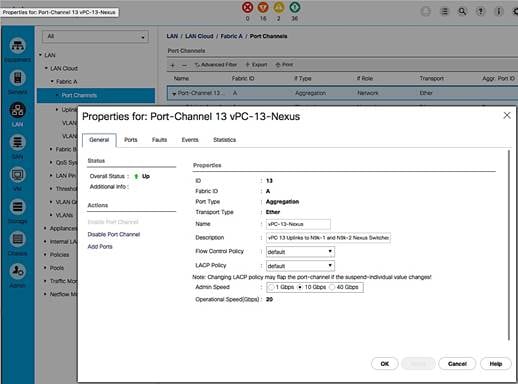This screenshot has width=518, height=384.
Task: Click the info icon in header
Action: pos(499,12)
